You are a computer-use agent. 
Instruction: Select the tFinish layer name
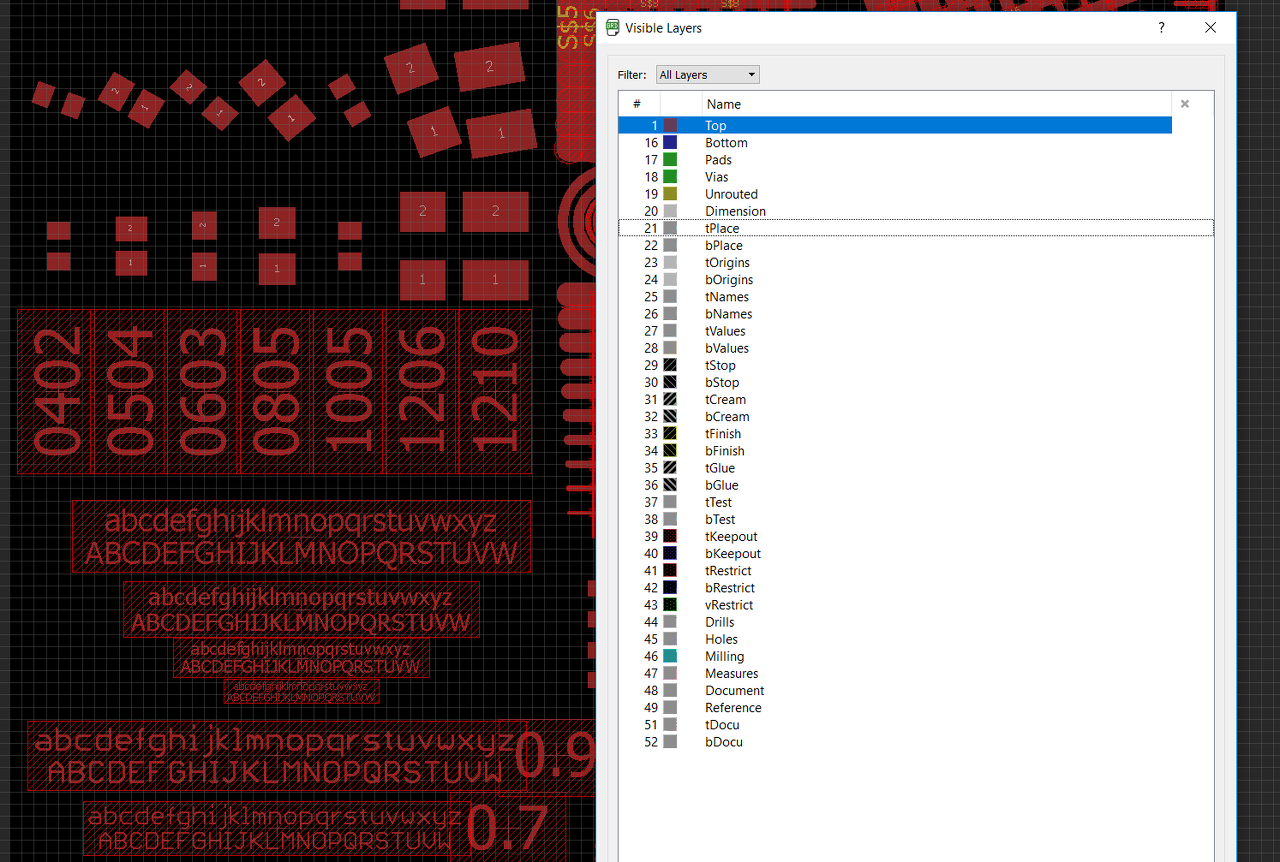coord(723,433)
